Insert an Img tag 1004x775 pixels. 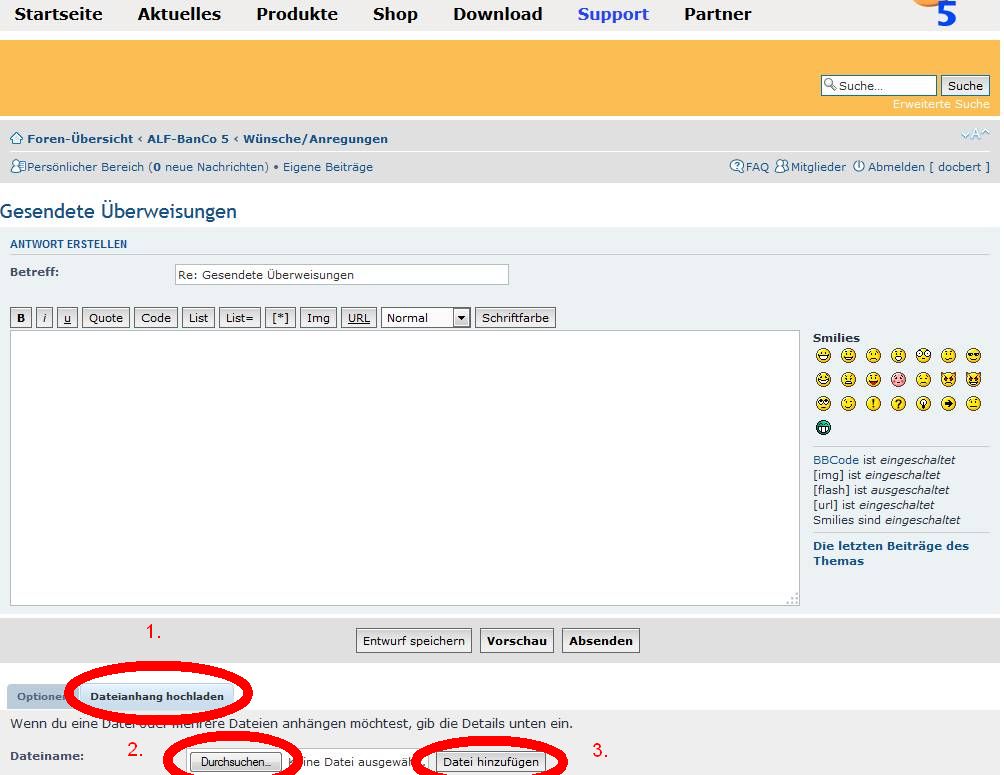point(318,318)
